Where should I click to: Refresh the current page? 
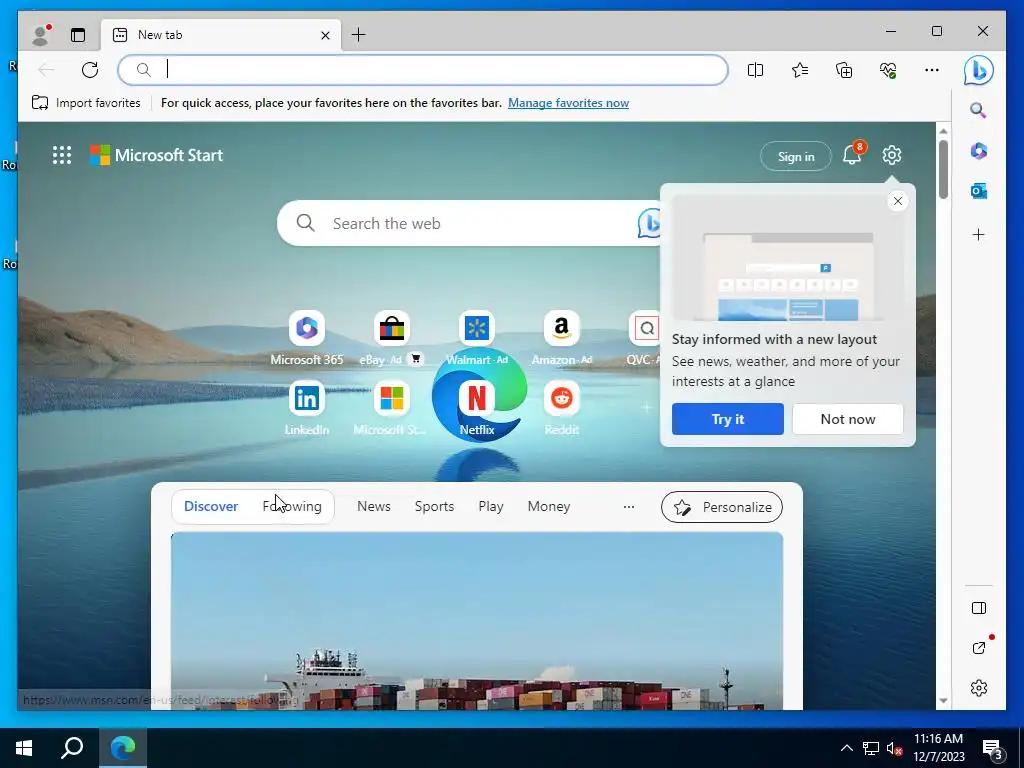click(90, 70)
